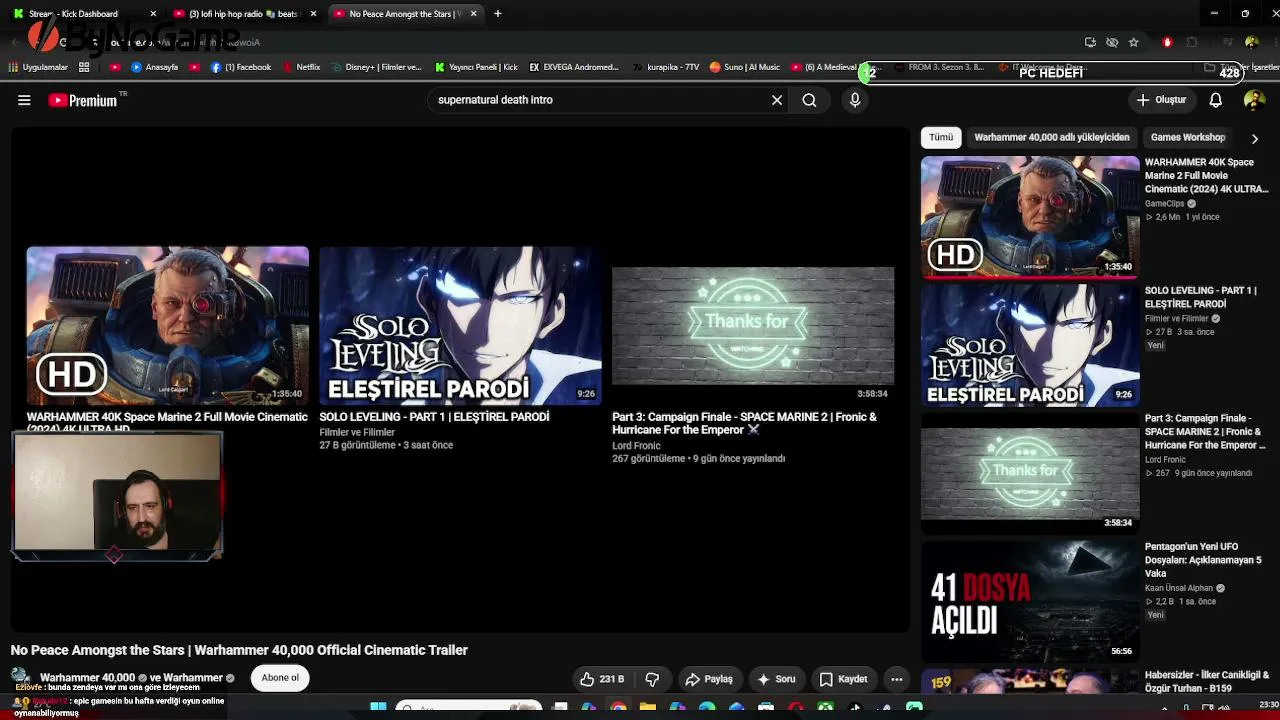The image size is (1280, 720).
Task: Open 'Habersizler - İlker Canikligil' video title
Action: point(1207,681)
